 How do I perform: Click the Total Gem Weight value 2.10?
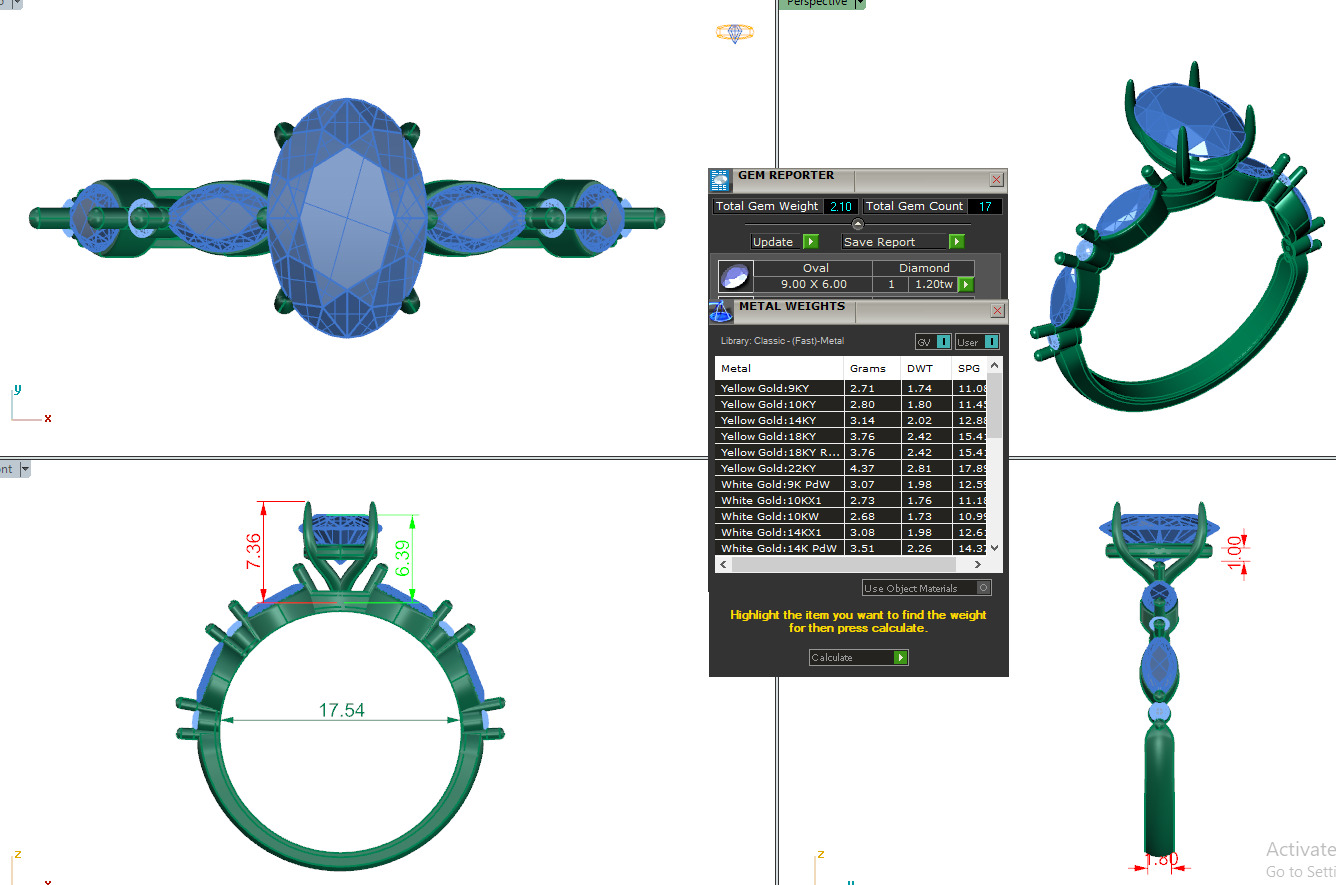840,206
